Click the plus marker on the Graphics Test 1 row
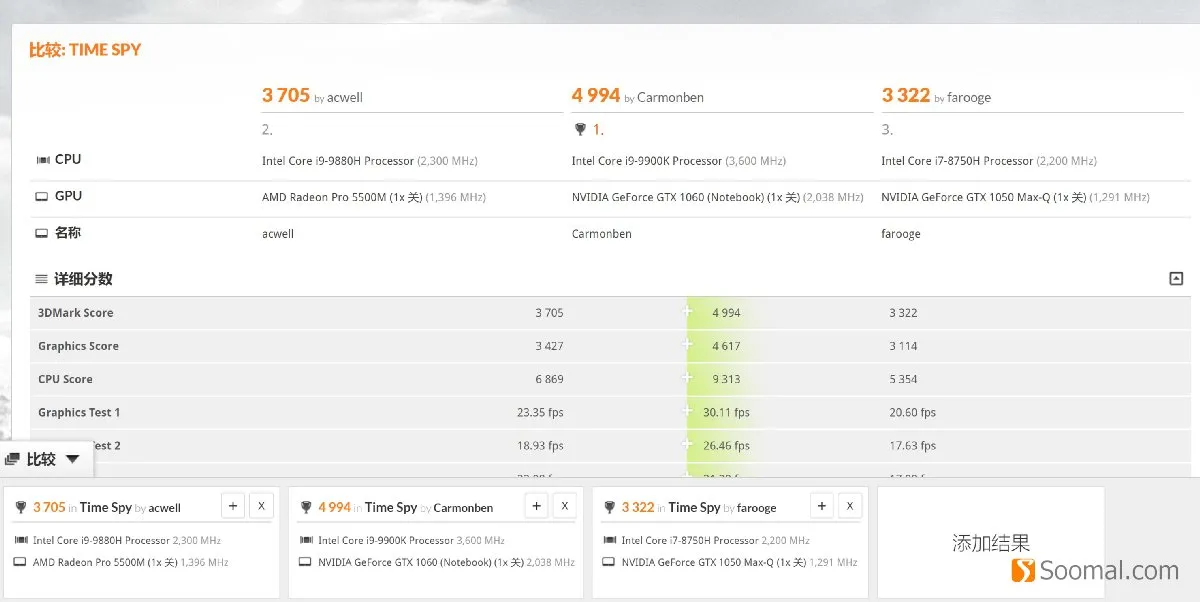Screen dimensions: 1200x602 (x=688, y=411)
